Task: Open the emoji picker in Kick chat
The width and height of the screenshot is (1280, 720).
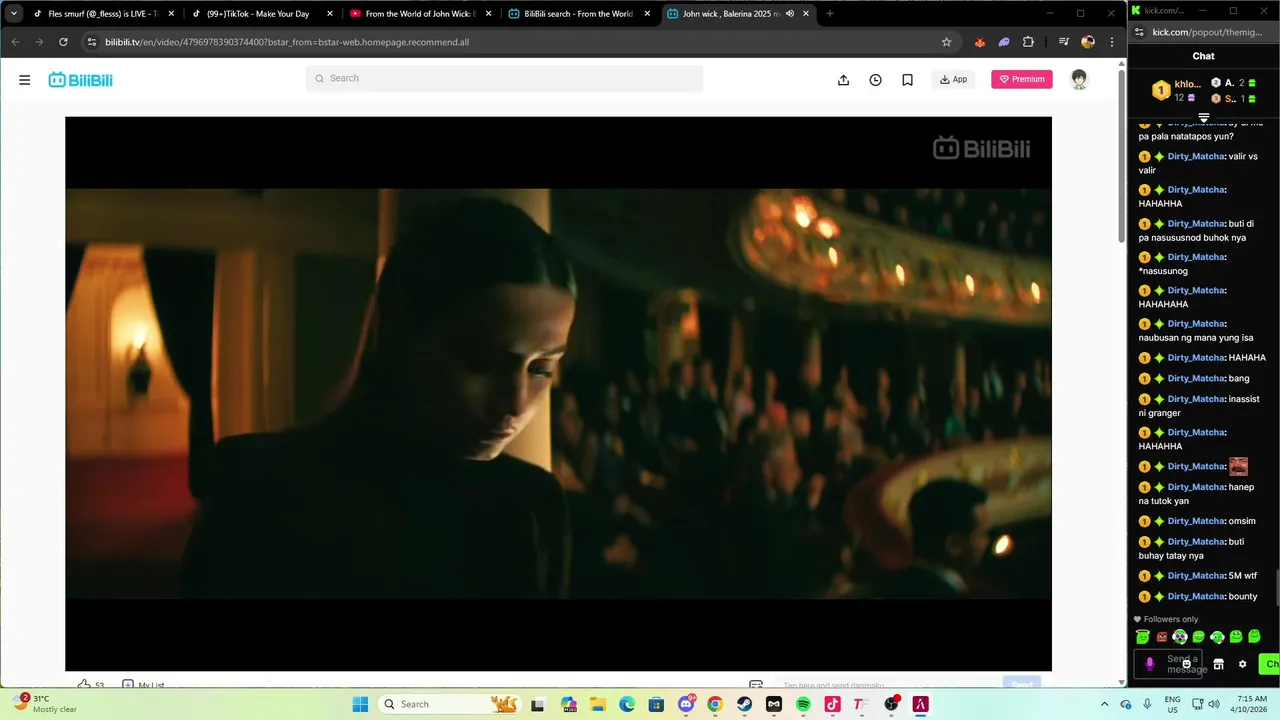Action: 1187,664
